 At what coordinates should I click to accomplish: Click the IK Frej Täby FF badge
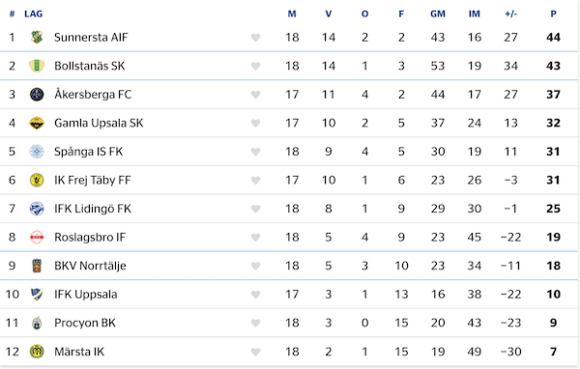pyautogui.click(x=37, y=180)
